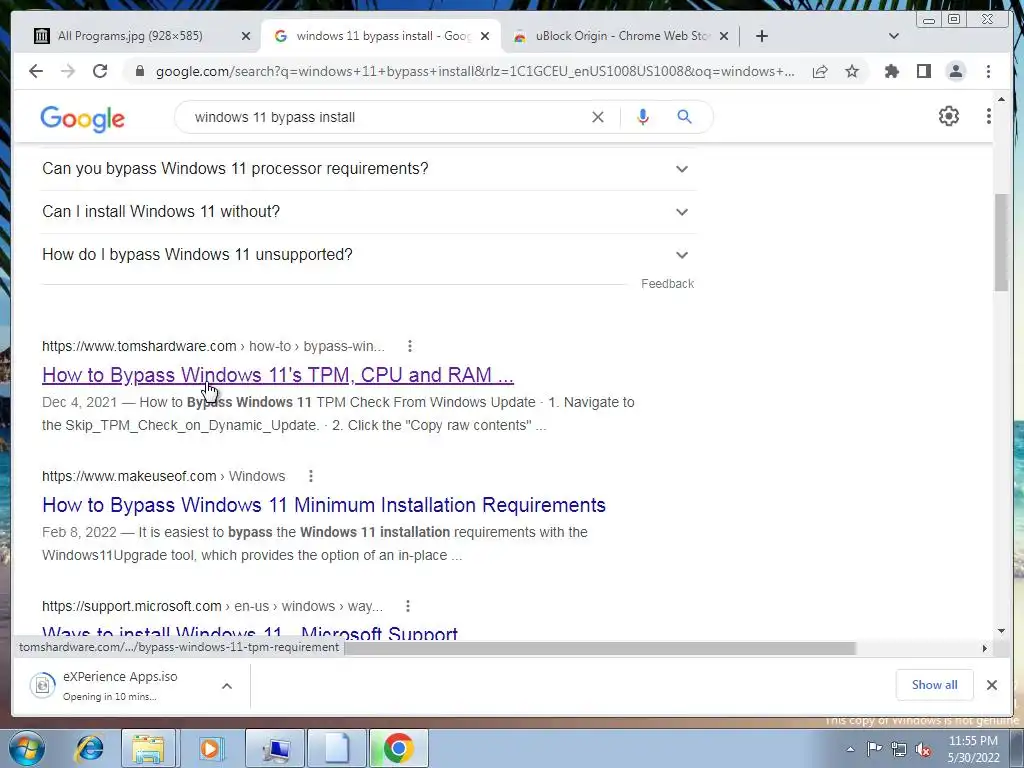1024x768 pixels.
Task: Click Feedback under related questions
Action: click(667, 283)
